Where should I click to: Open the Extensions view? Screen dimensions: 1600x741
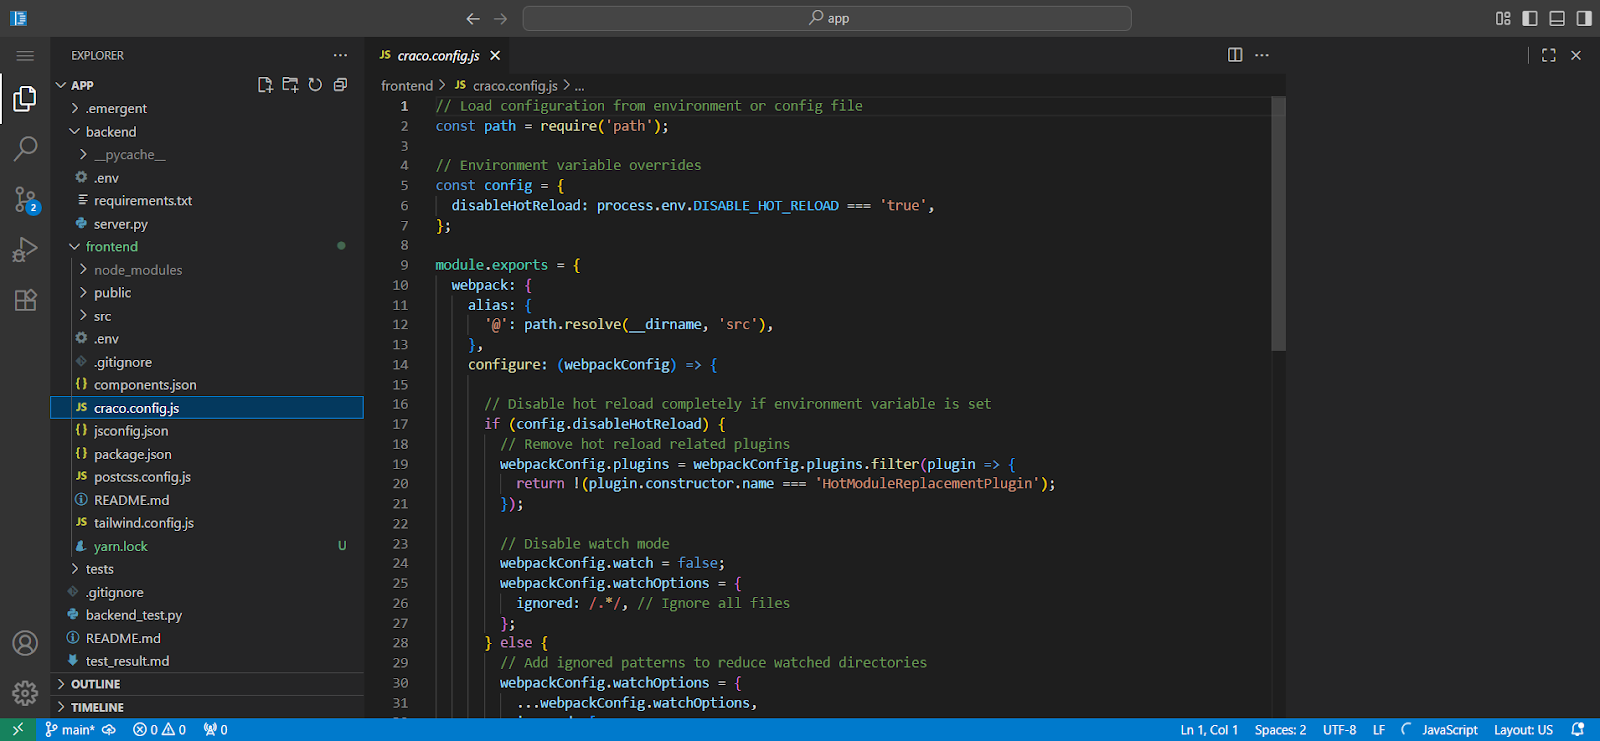click(25, 300)
